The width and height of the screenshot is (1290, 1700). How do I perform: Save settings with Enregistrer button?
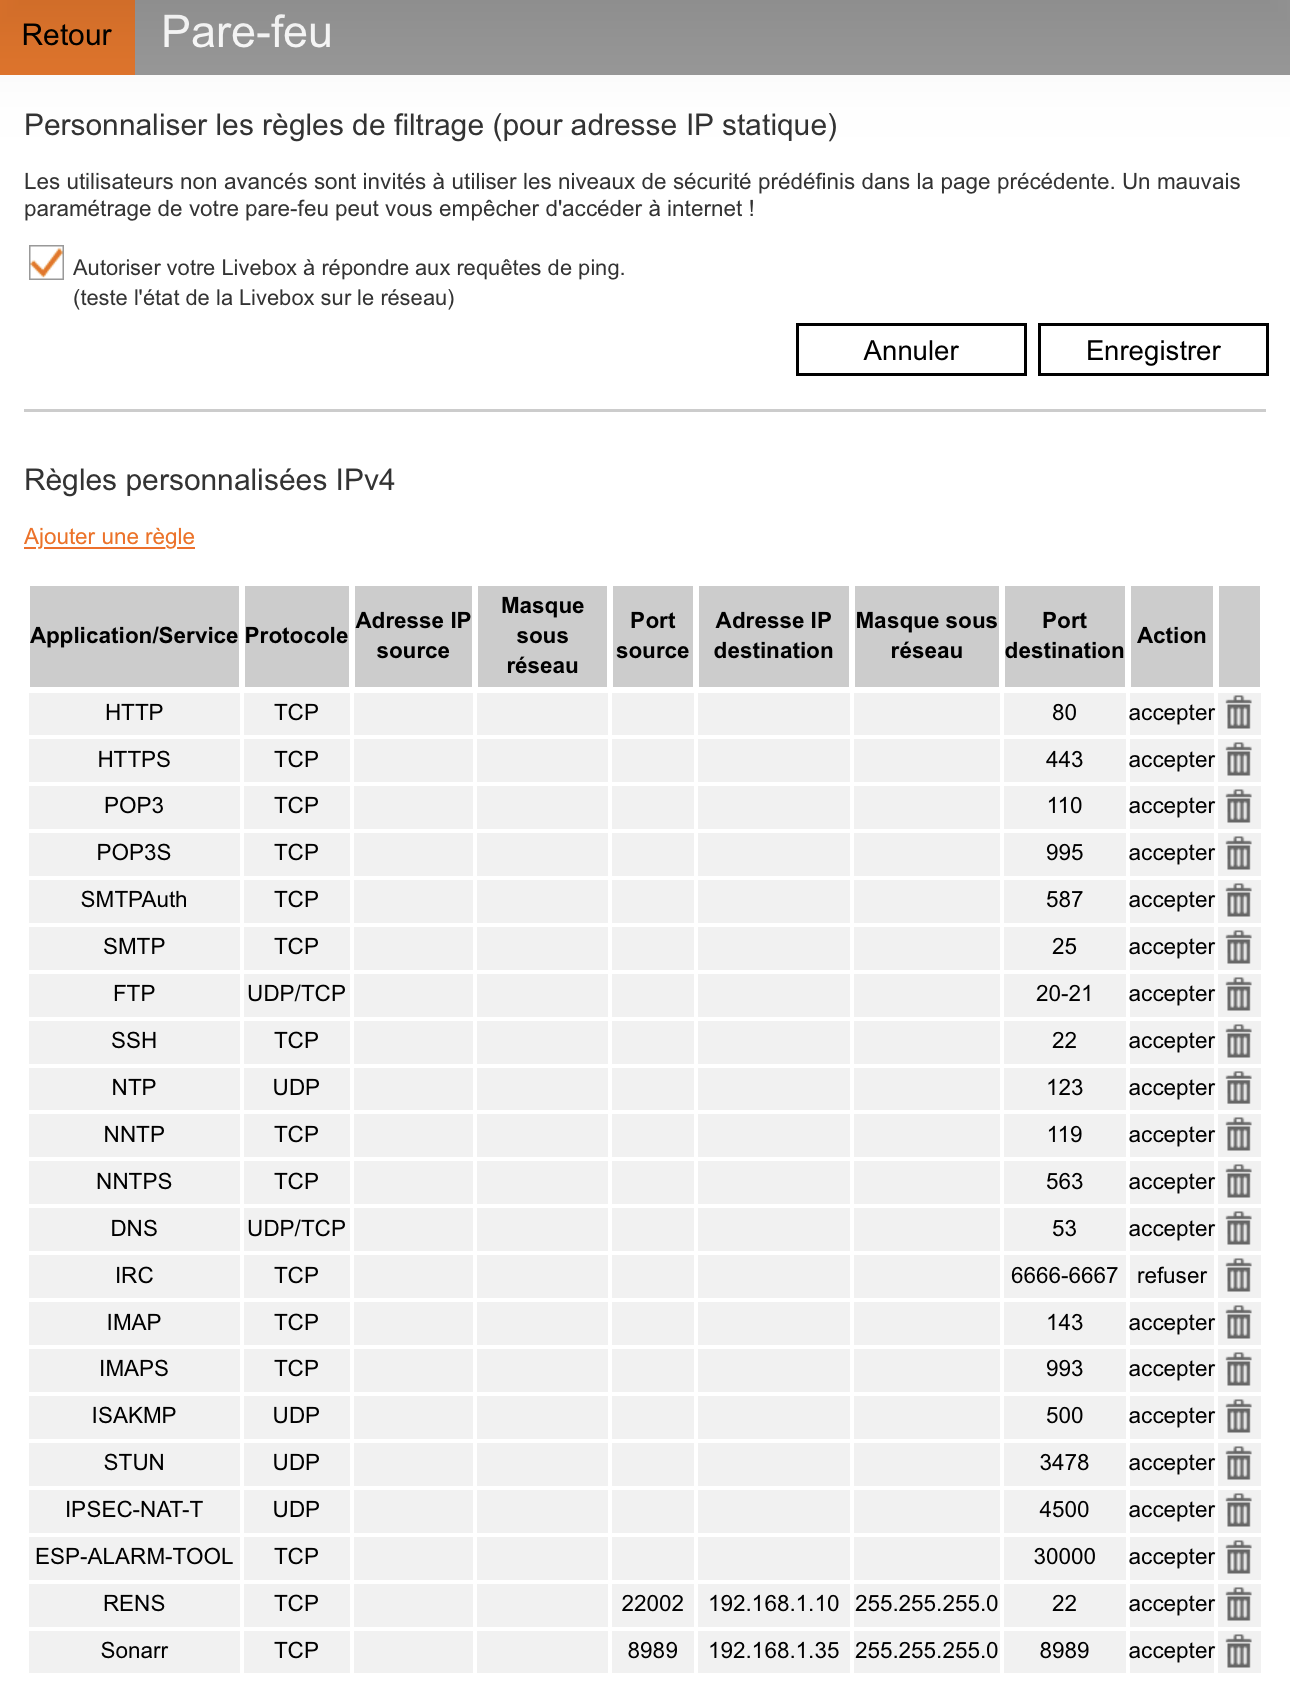coord(1152,350)
